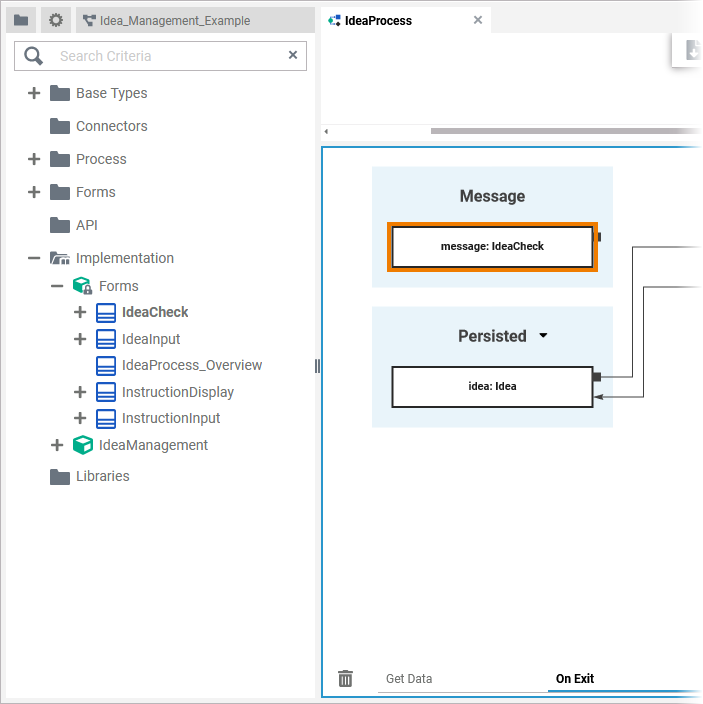Image resolution: width=703 pixels, height=704 pixels.
Task: Click the locked Forms package icon
Action: pos(83,286)
